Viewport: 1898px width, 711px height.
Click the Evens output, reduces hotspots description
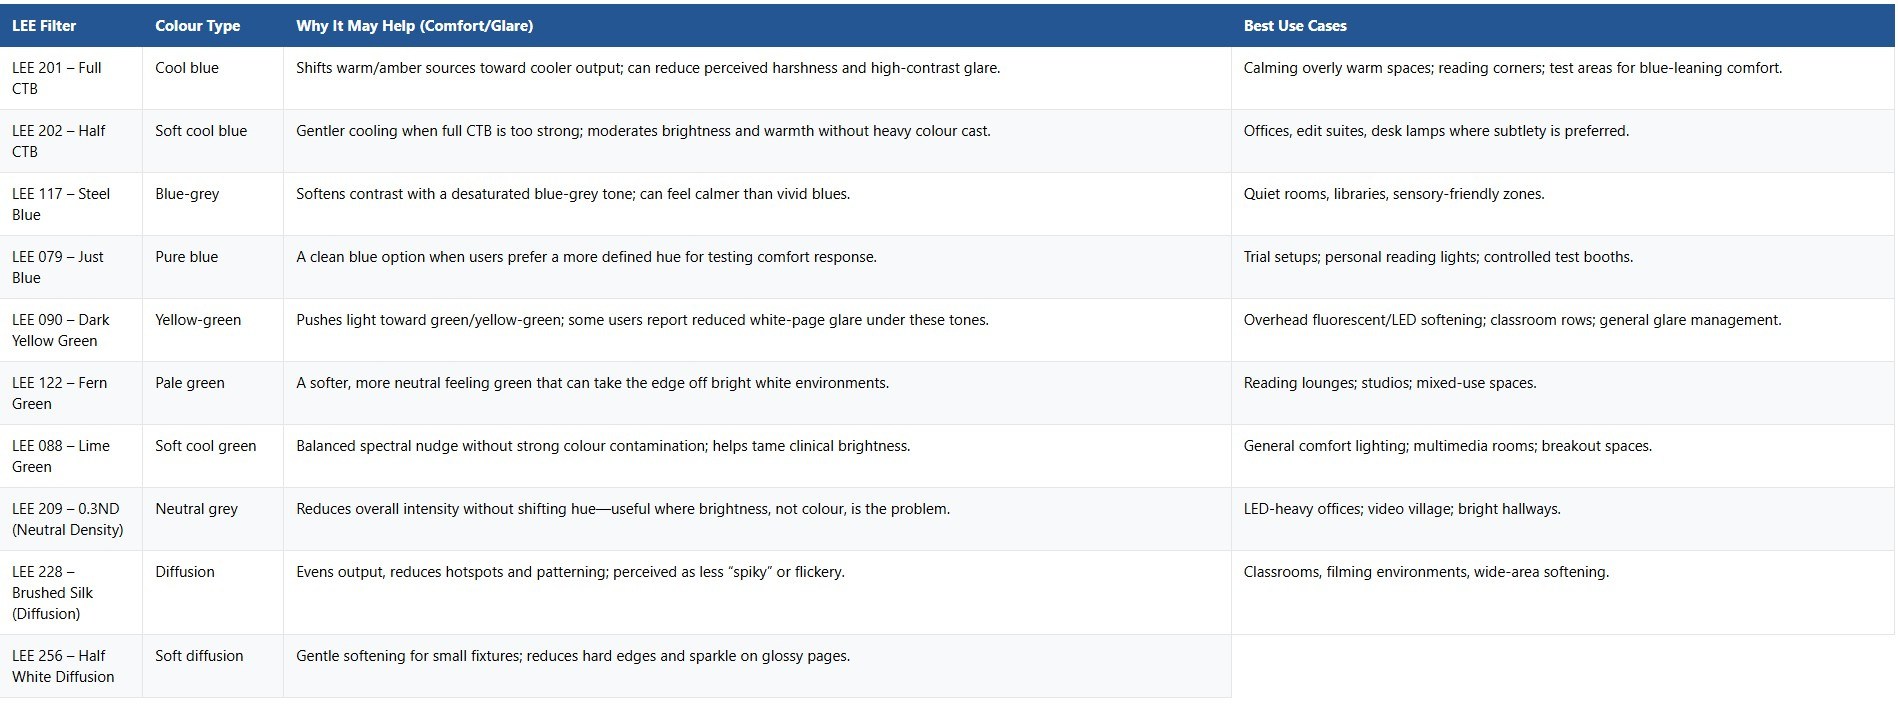[570, 572]
